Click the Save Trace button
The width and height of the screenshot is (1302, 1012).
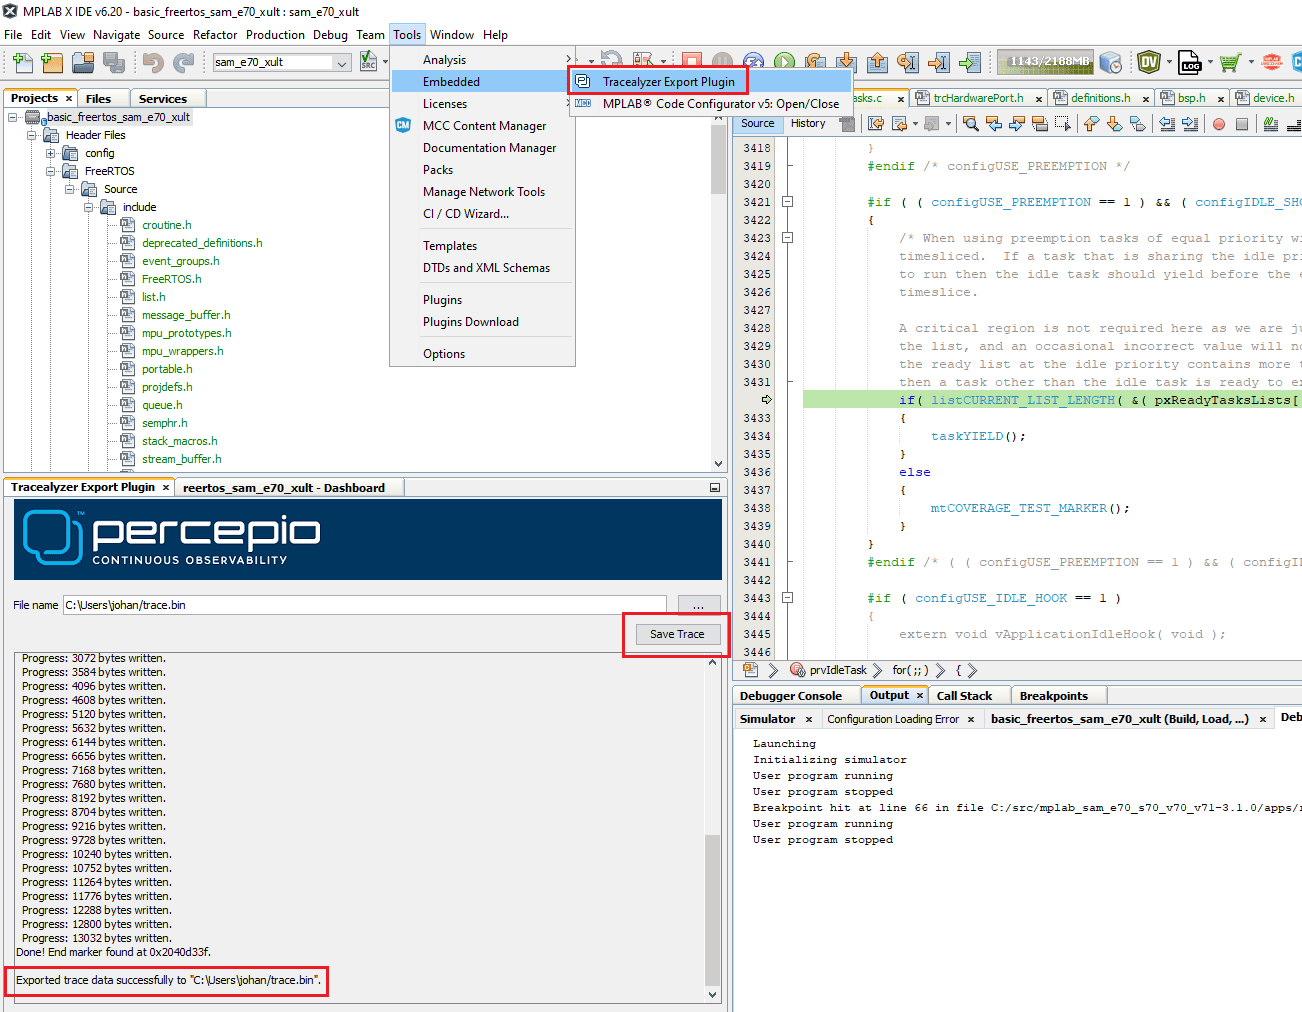(677, 634)
